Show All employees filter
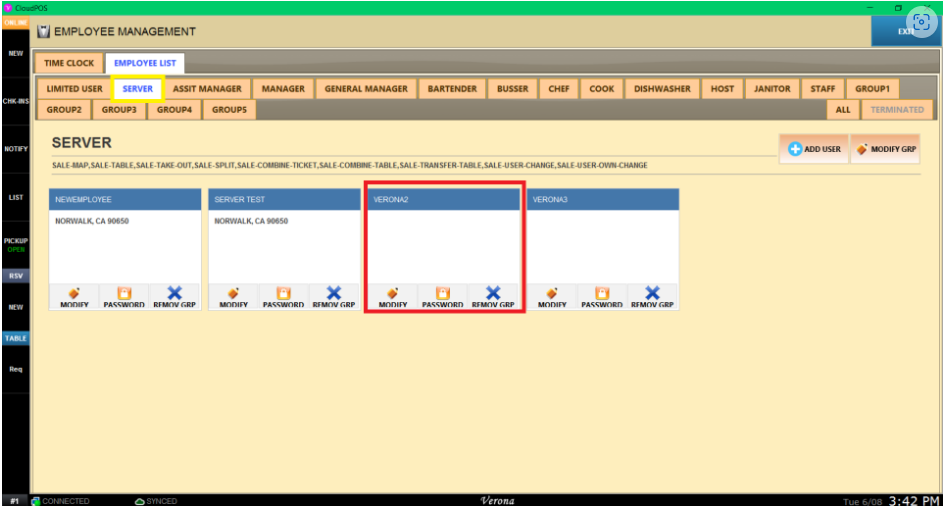 coord(842,110)
